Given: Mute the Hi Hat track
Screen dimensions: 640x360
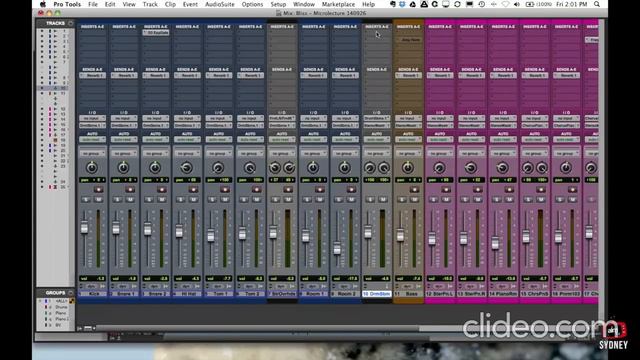Looking at the screenshot, I should 193,200.
